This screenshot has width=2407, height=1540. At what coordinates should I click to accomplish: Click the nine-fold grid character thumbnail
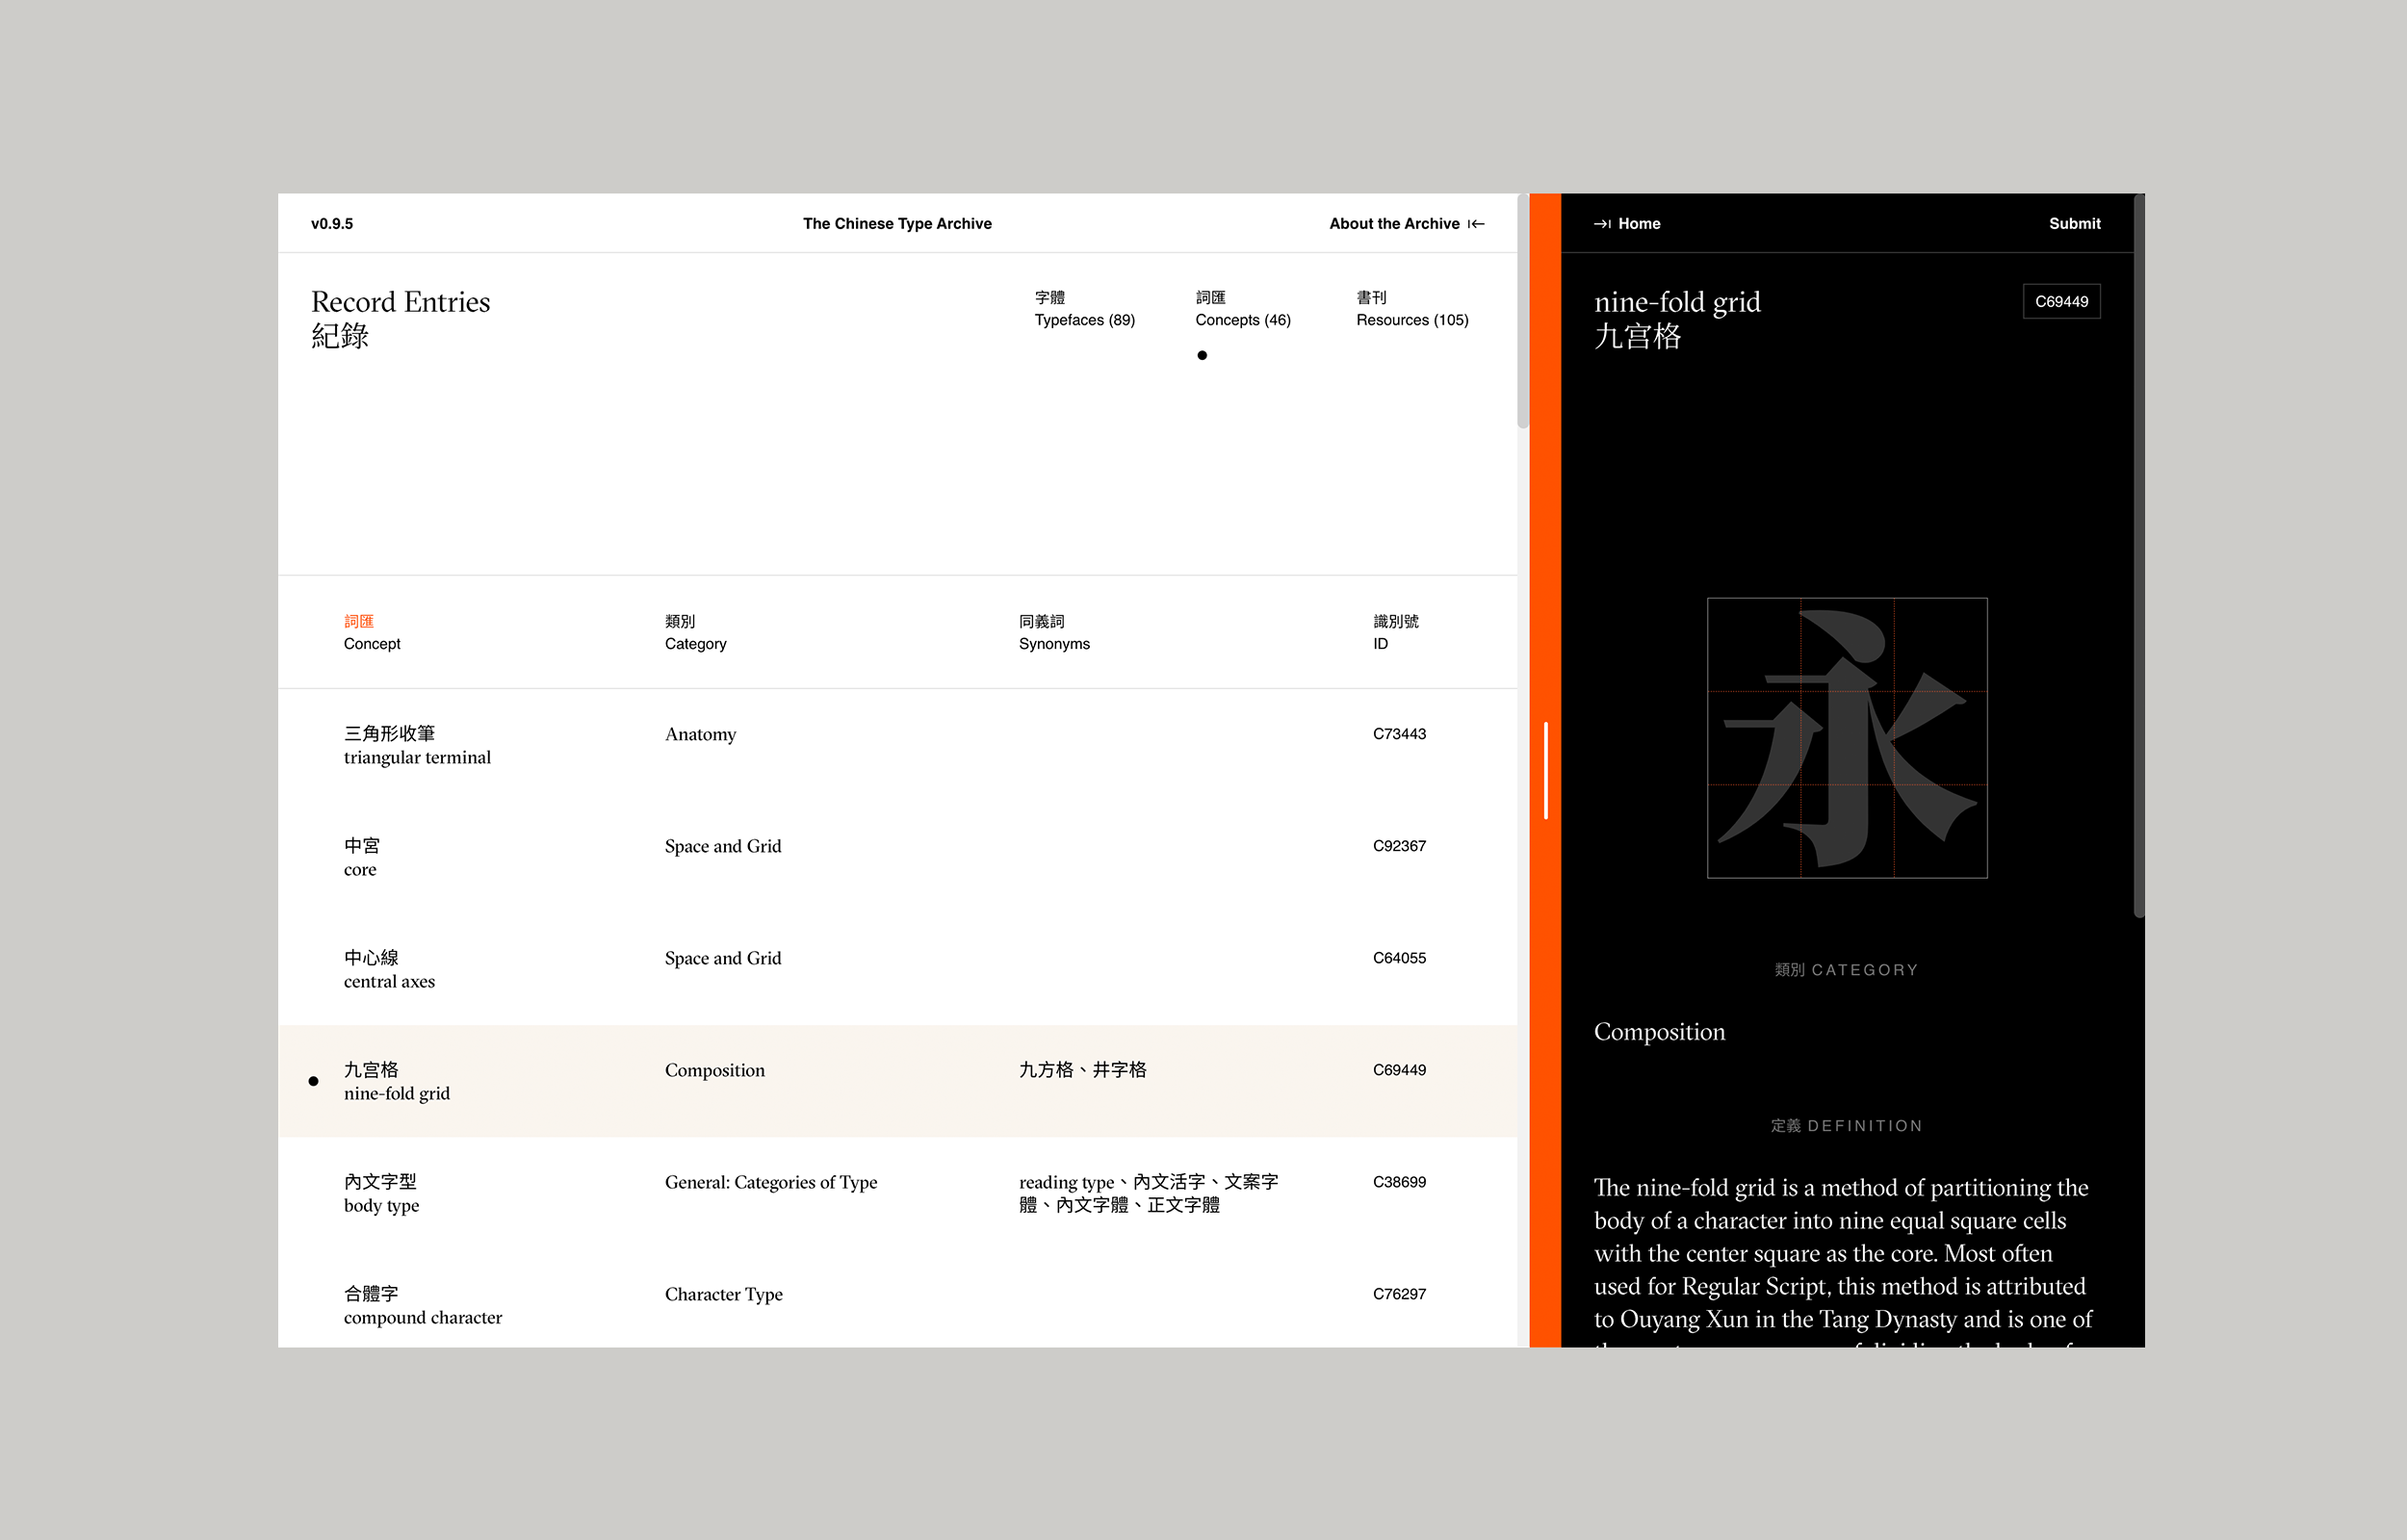[1846, 738]
